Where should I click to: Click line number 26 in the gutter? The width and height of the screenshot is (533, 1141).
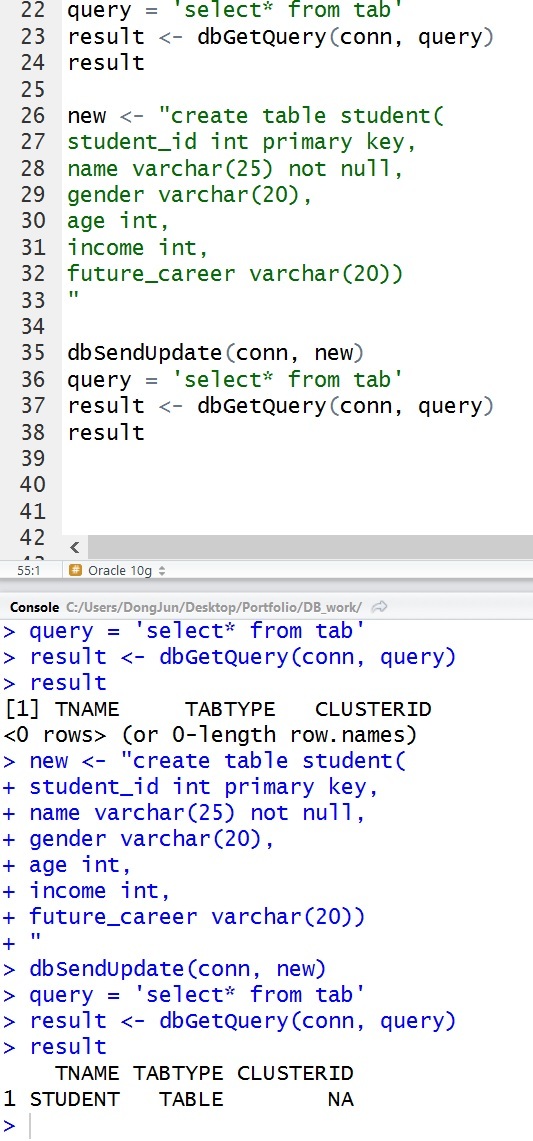coord(32,116)
